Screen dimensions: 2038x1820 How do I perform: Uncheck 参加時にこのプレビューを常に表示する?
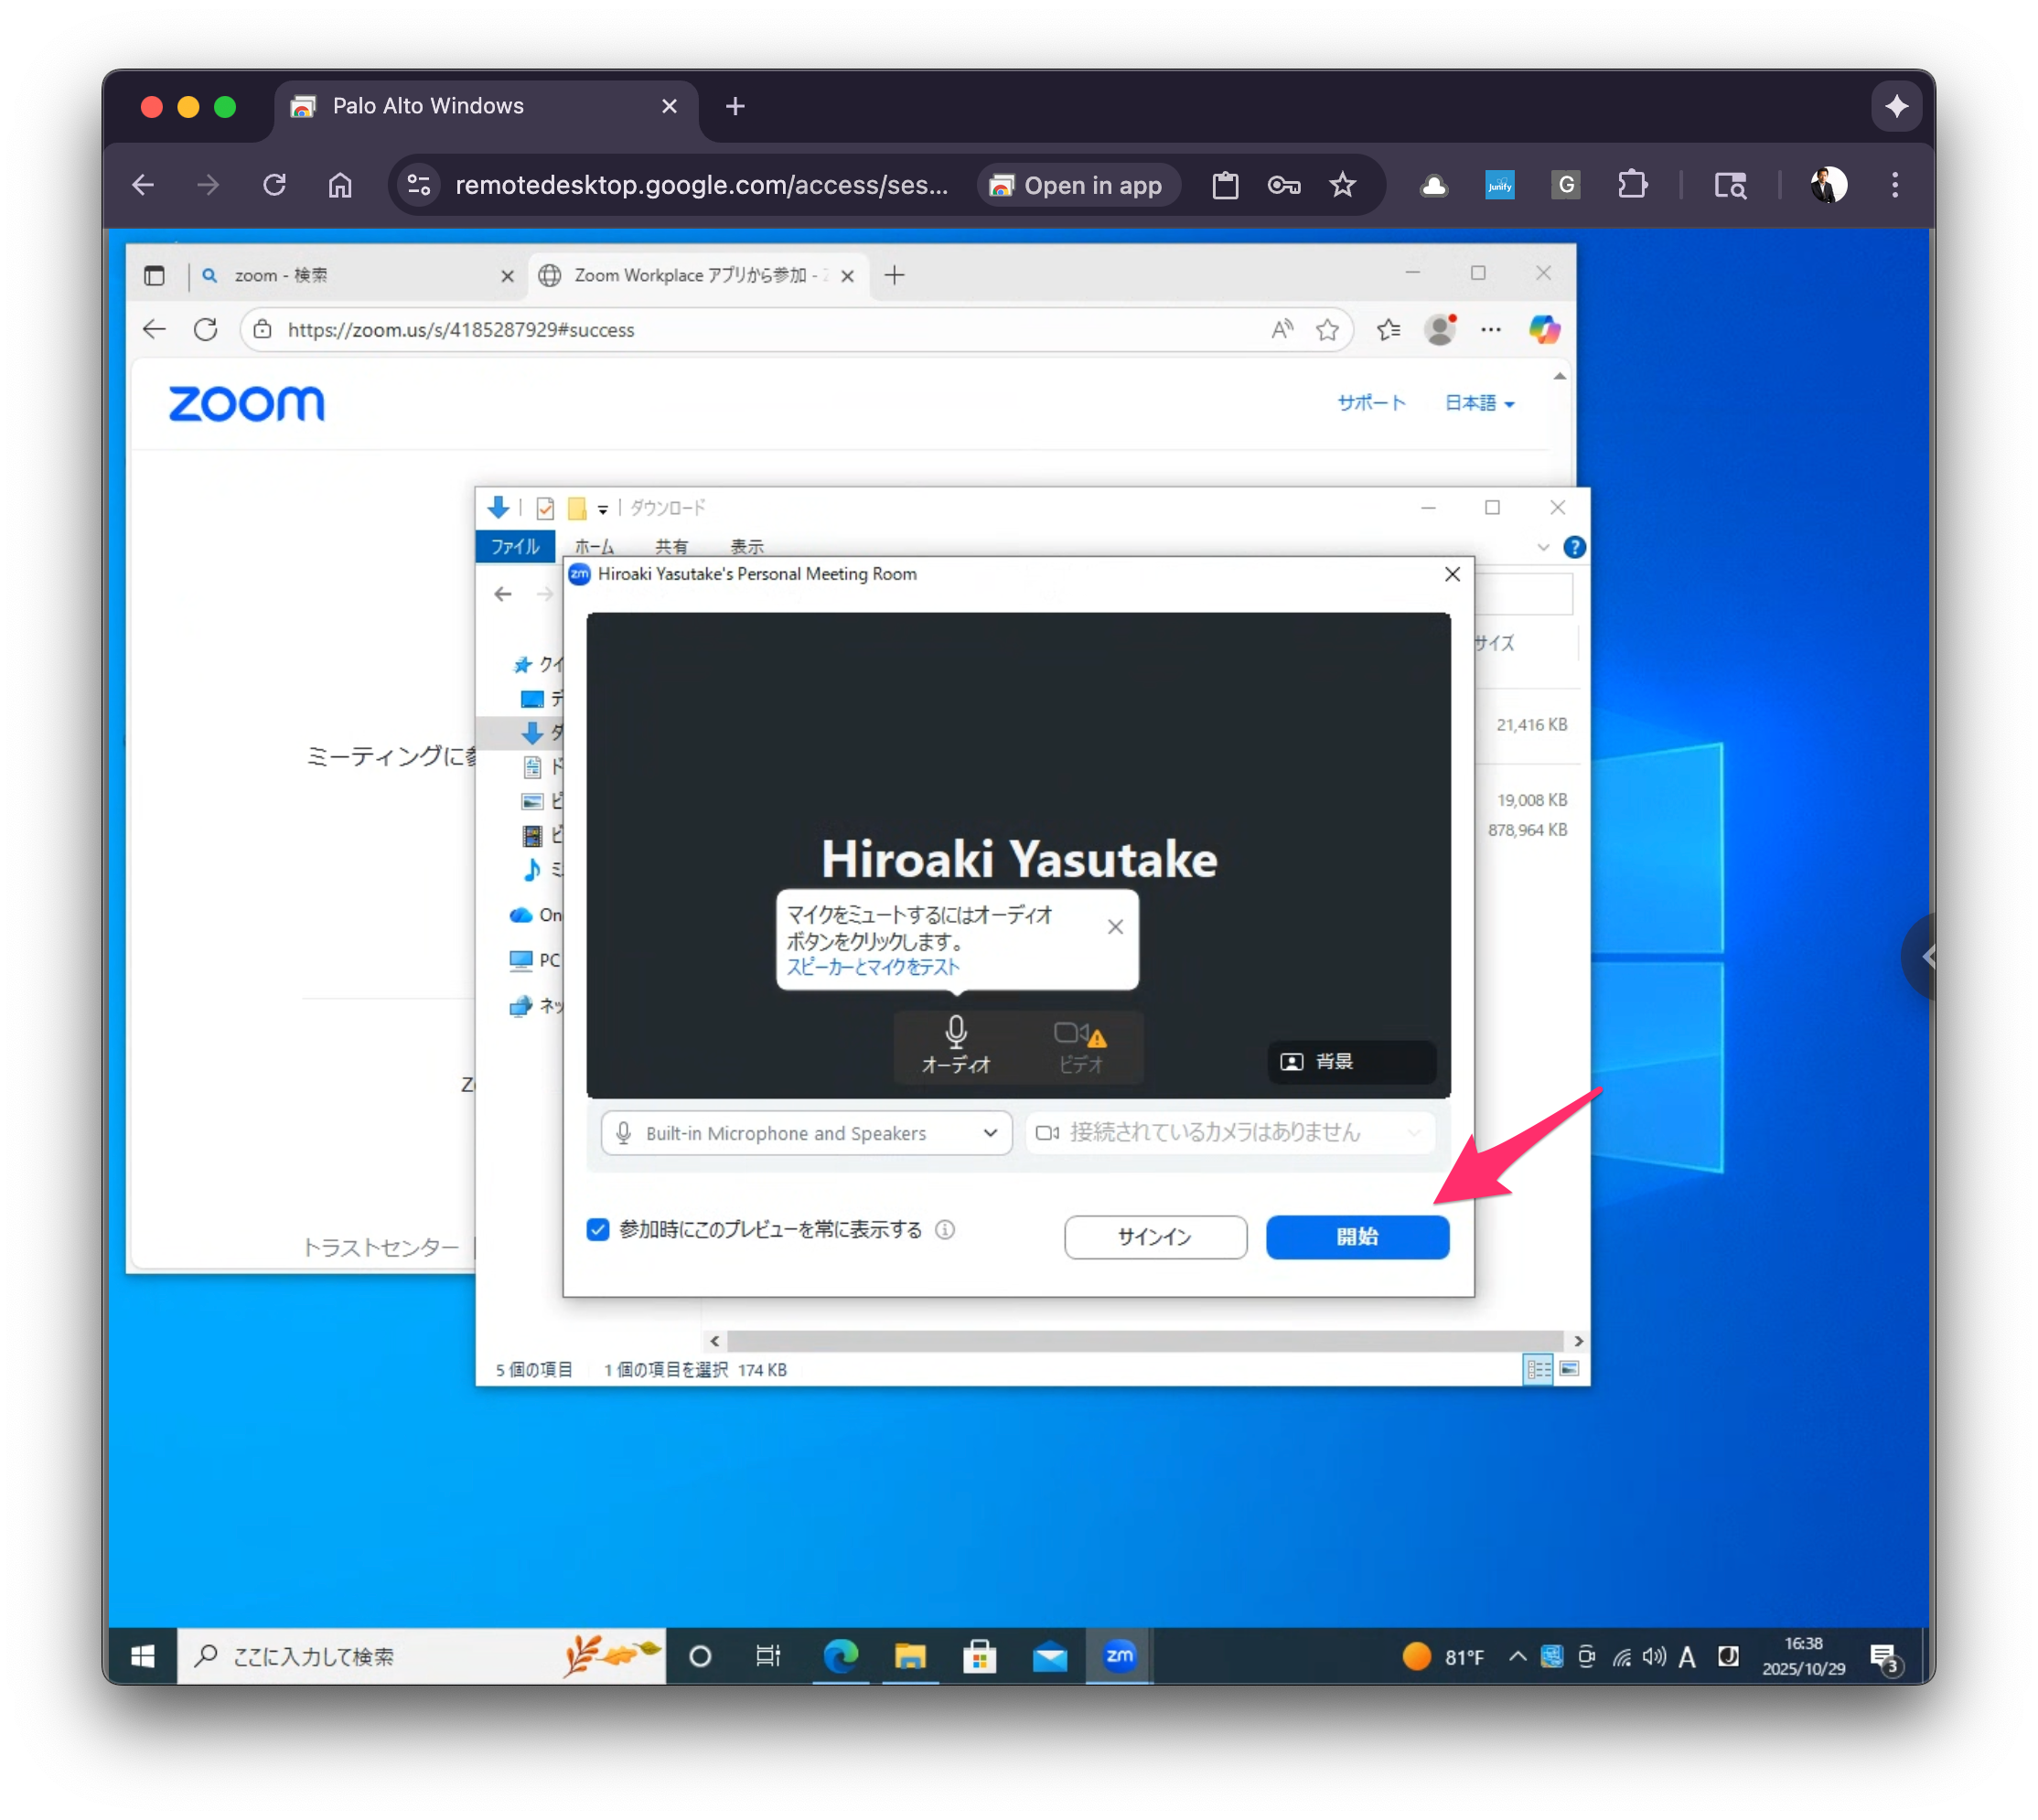[597, 1229]
